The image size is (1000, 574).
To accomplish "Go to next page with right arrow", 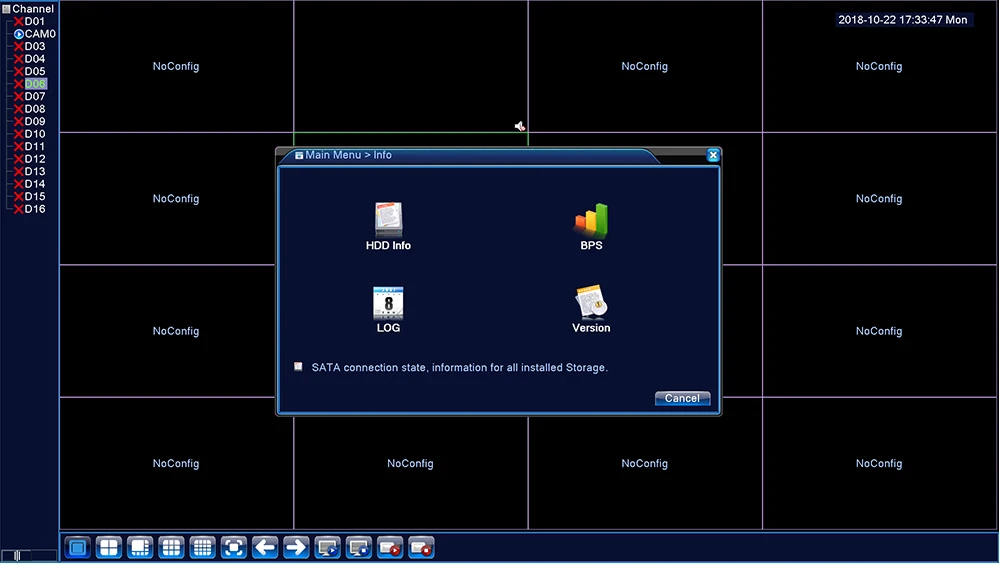I will [297, 547].
